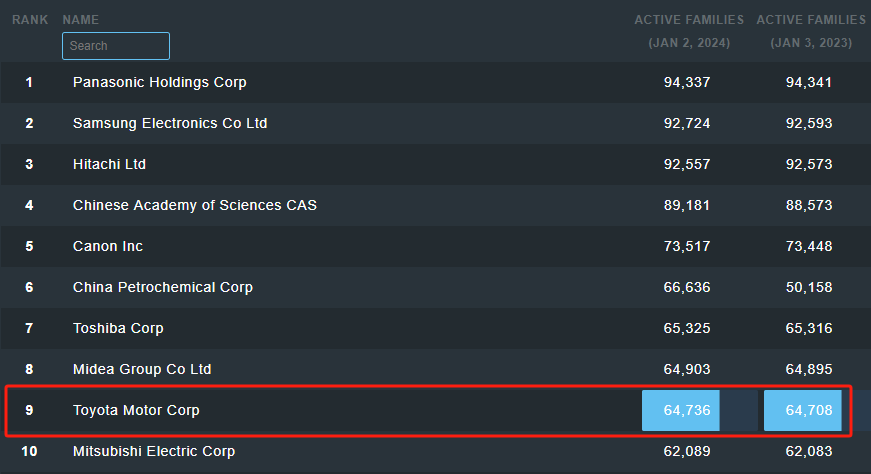Open Chinese Academy of Sciences CAS entry
The width and height of the screenshot is (871, 474).
pos(194,205)
